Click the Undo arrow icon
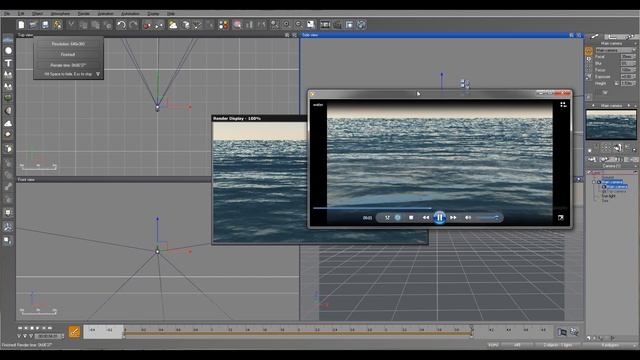 pos(121,25)
